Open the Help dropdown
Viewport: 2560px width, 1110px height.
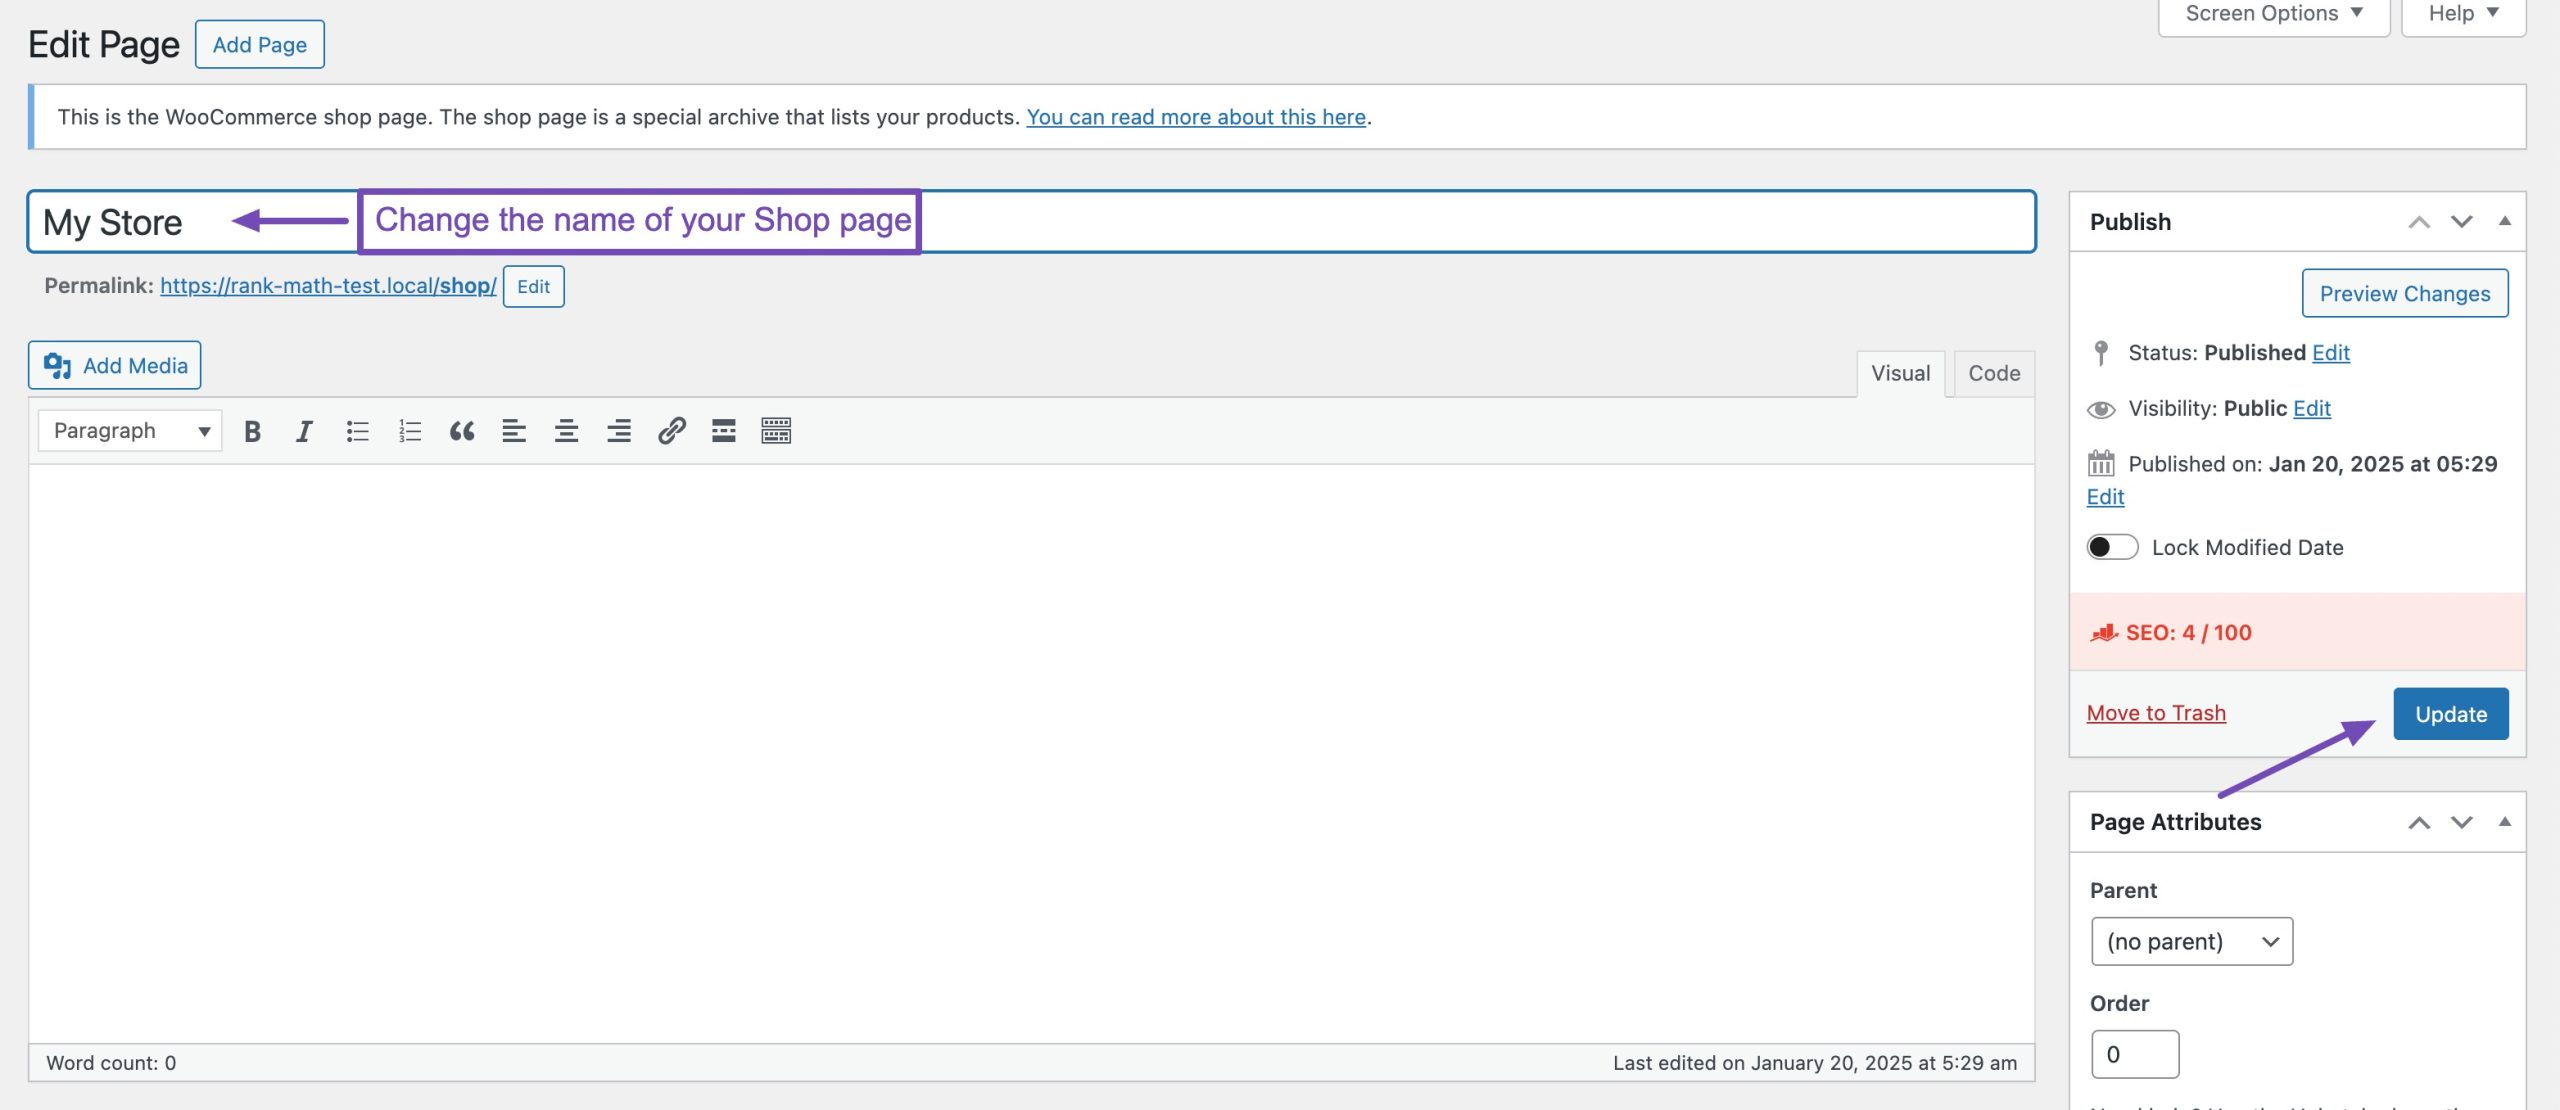(2463, 14)
